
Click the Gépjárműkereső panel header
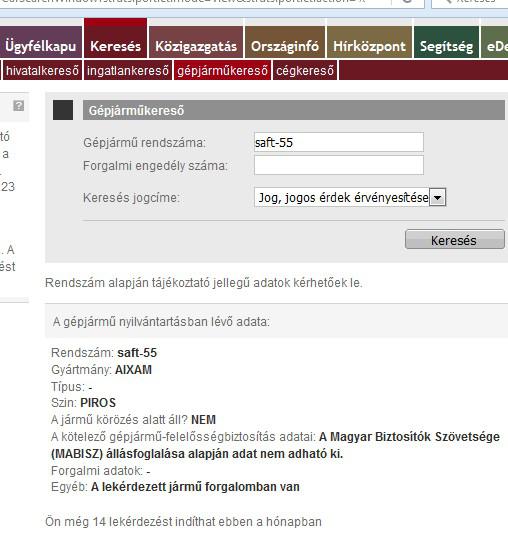[294, 110]
